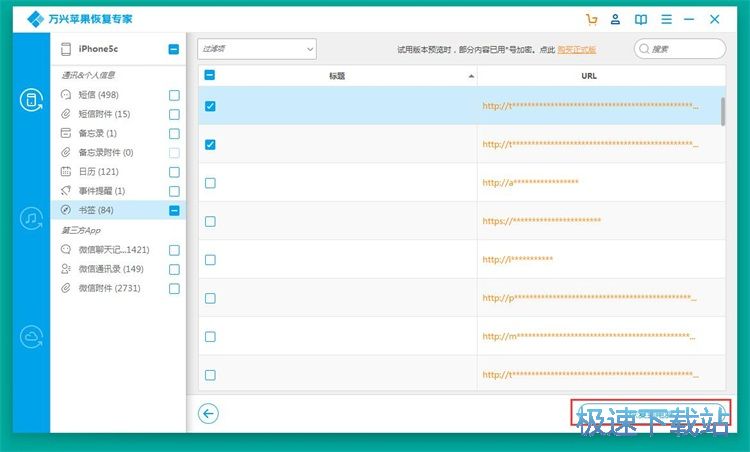Click the 日历 calendar icon
This screenshot has height=452, width=750.
(66, 171)
